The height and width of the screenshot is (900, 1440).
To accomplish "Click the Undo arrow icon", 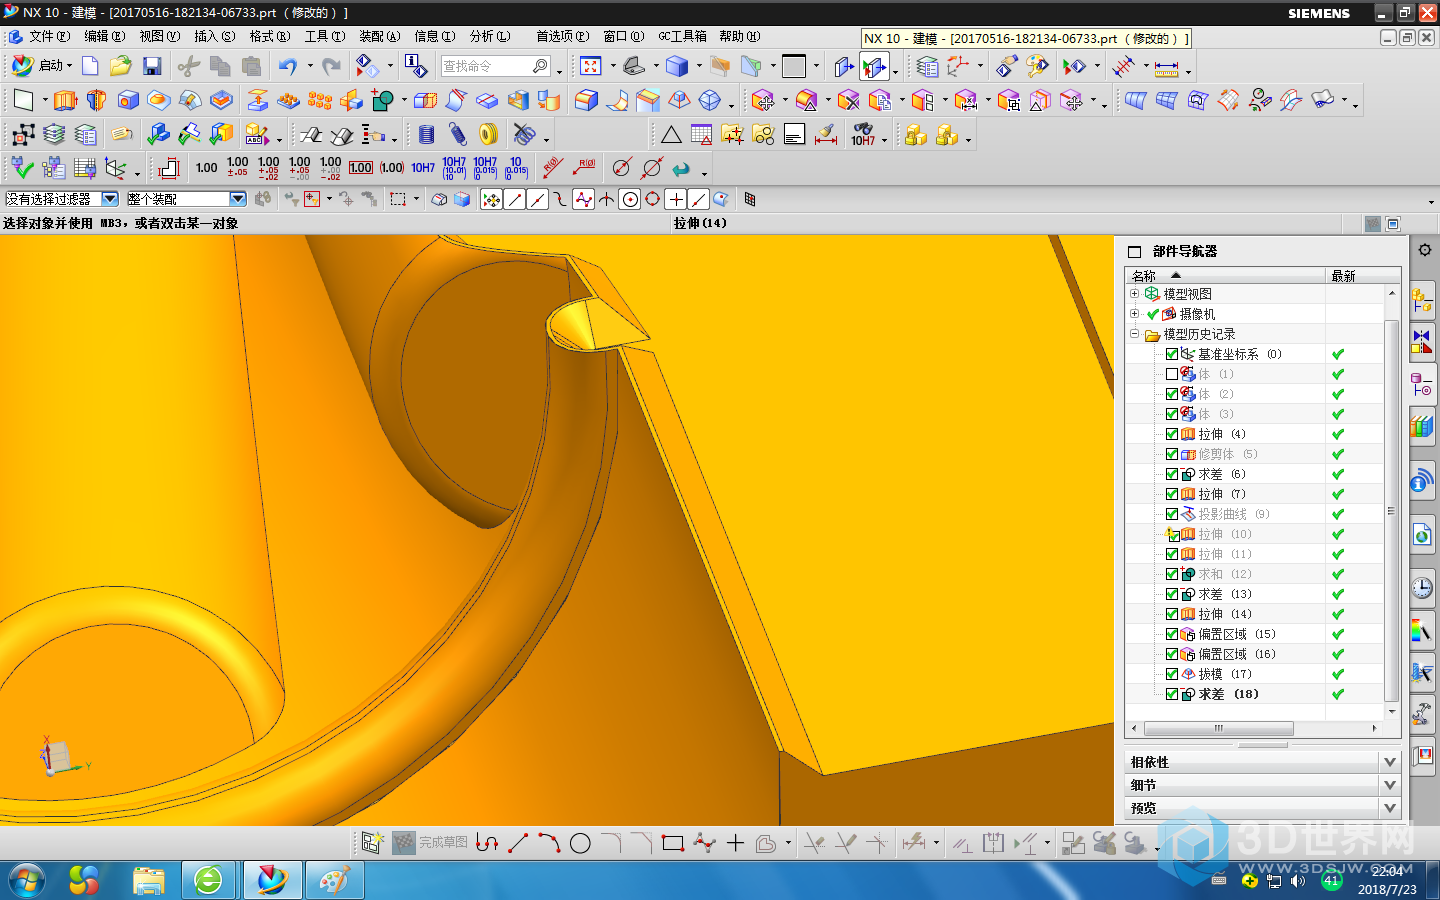I will click(x=288, y=66).
